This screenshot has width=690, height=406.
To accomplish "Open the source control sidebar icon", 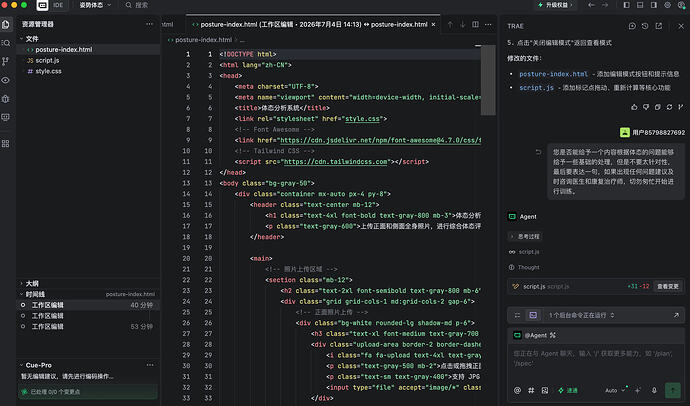I will point(6,62).
